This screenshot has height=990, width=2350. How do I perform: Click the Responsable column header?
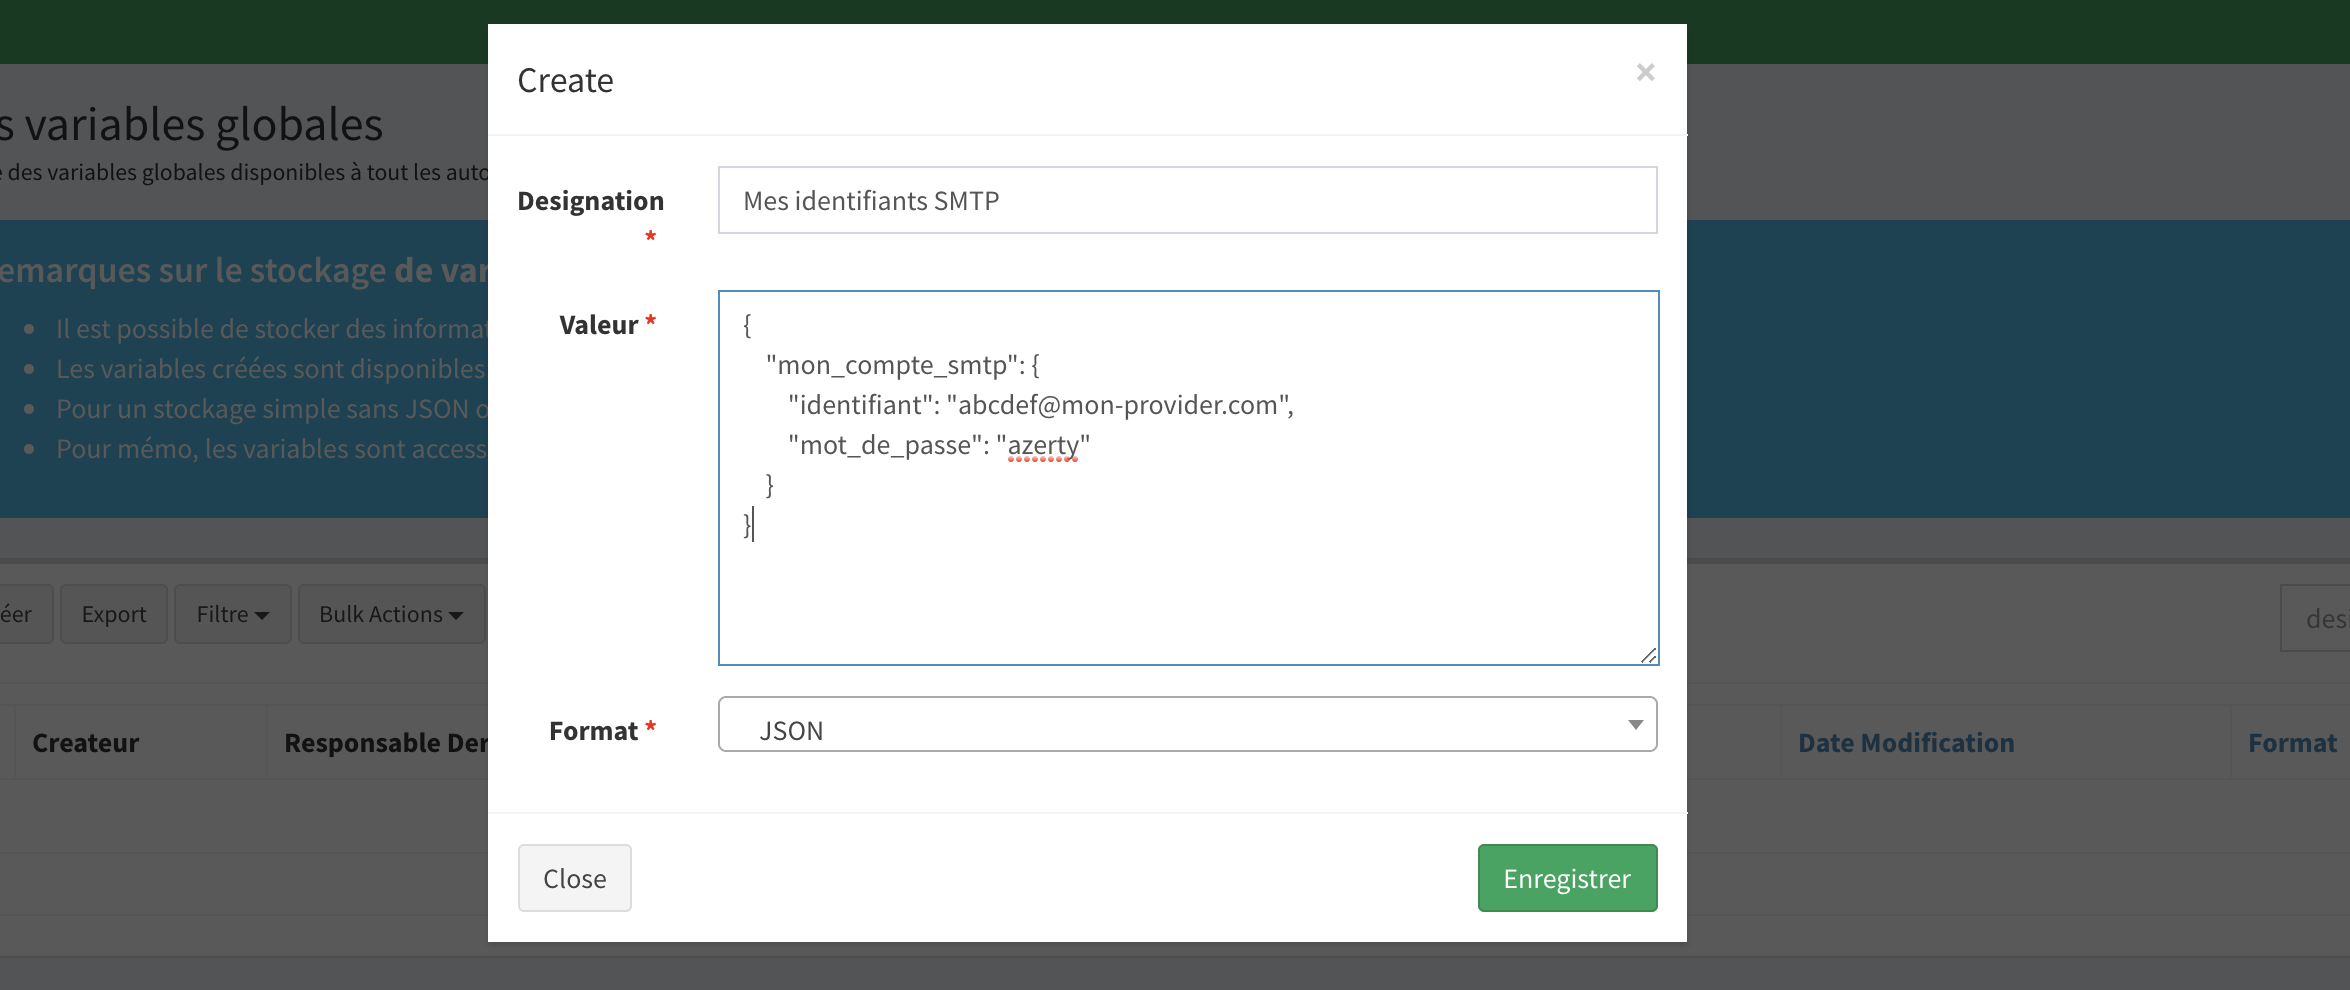pyautogui.click(x=386, y=743)
